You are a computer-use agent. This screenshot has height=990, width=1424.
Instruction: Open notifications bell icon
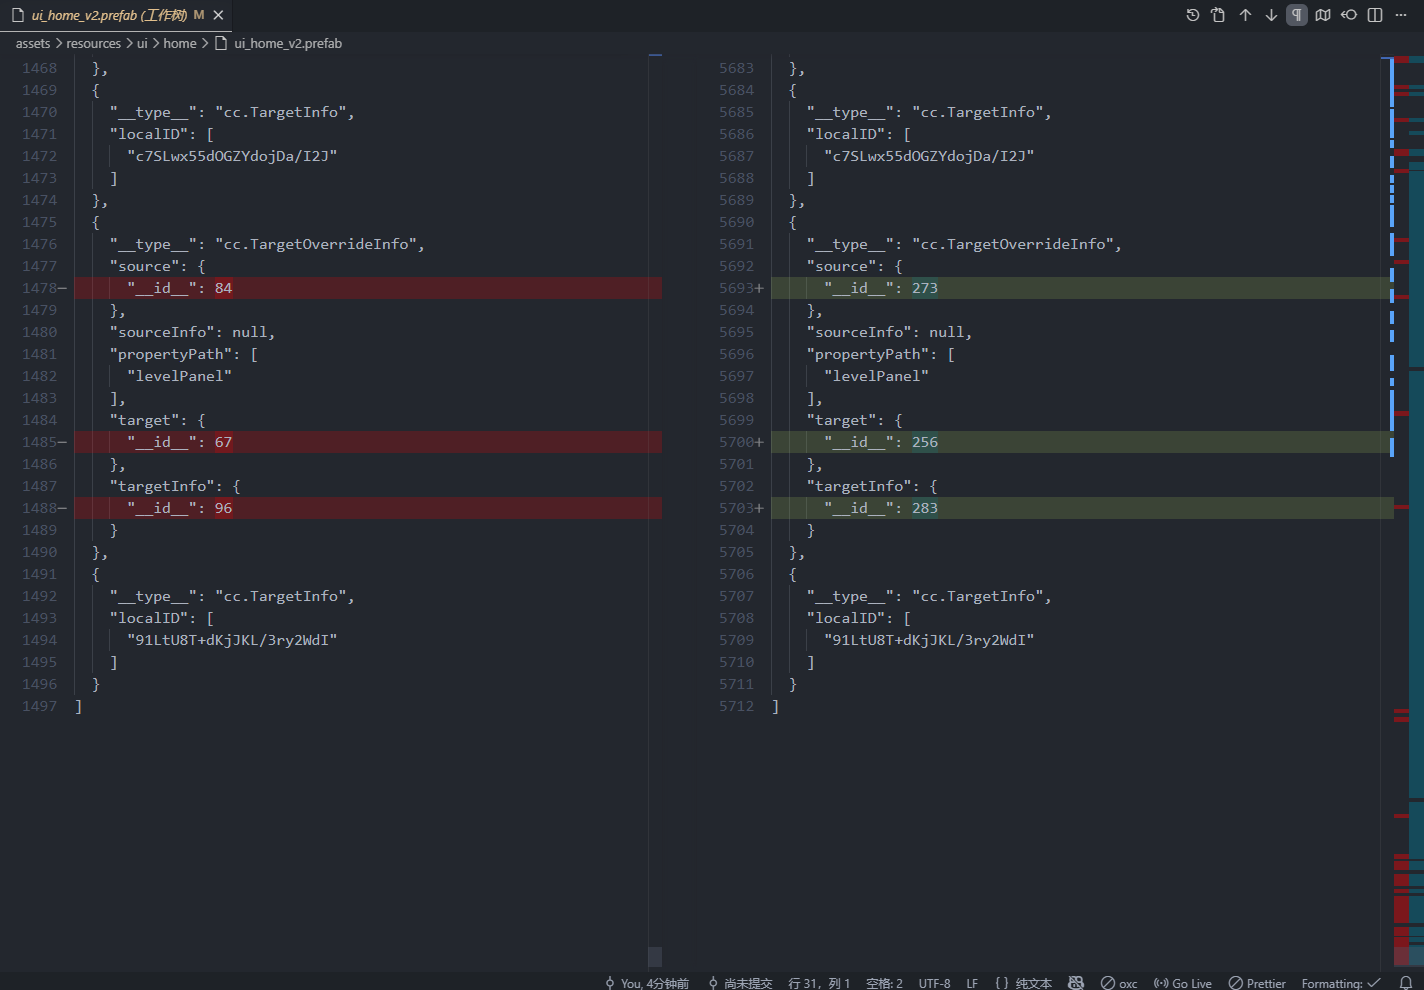(1405, 983)
